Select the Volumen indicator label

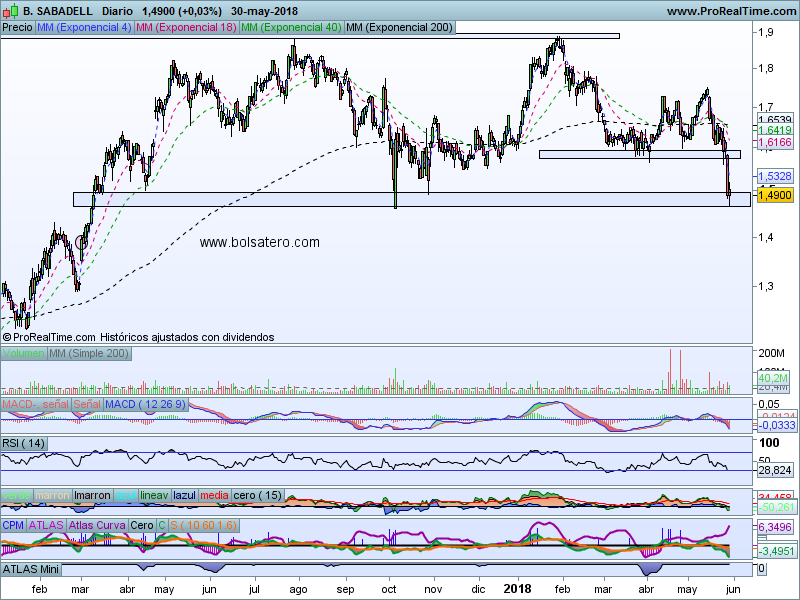(24, 354)
